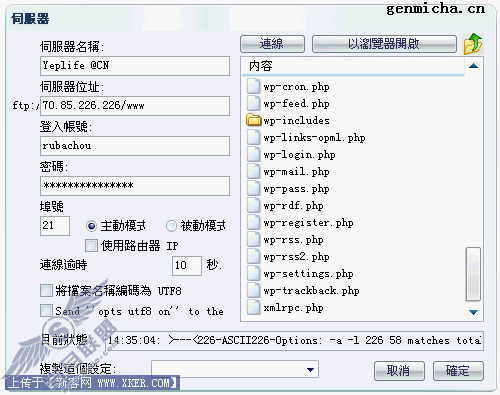Image resolution: width=500 pixels, height=395 pixels.
Task: Click the wp-pass.php file icon
Action: [x=253, y=188]
